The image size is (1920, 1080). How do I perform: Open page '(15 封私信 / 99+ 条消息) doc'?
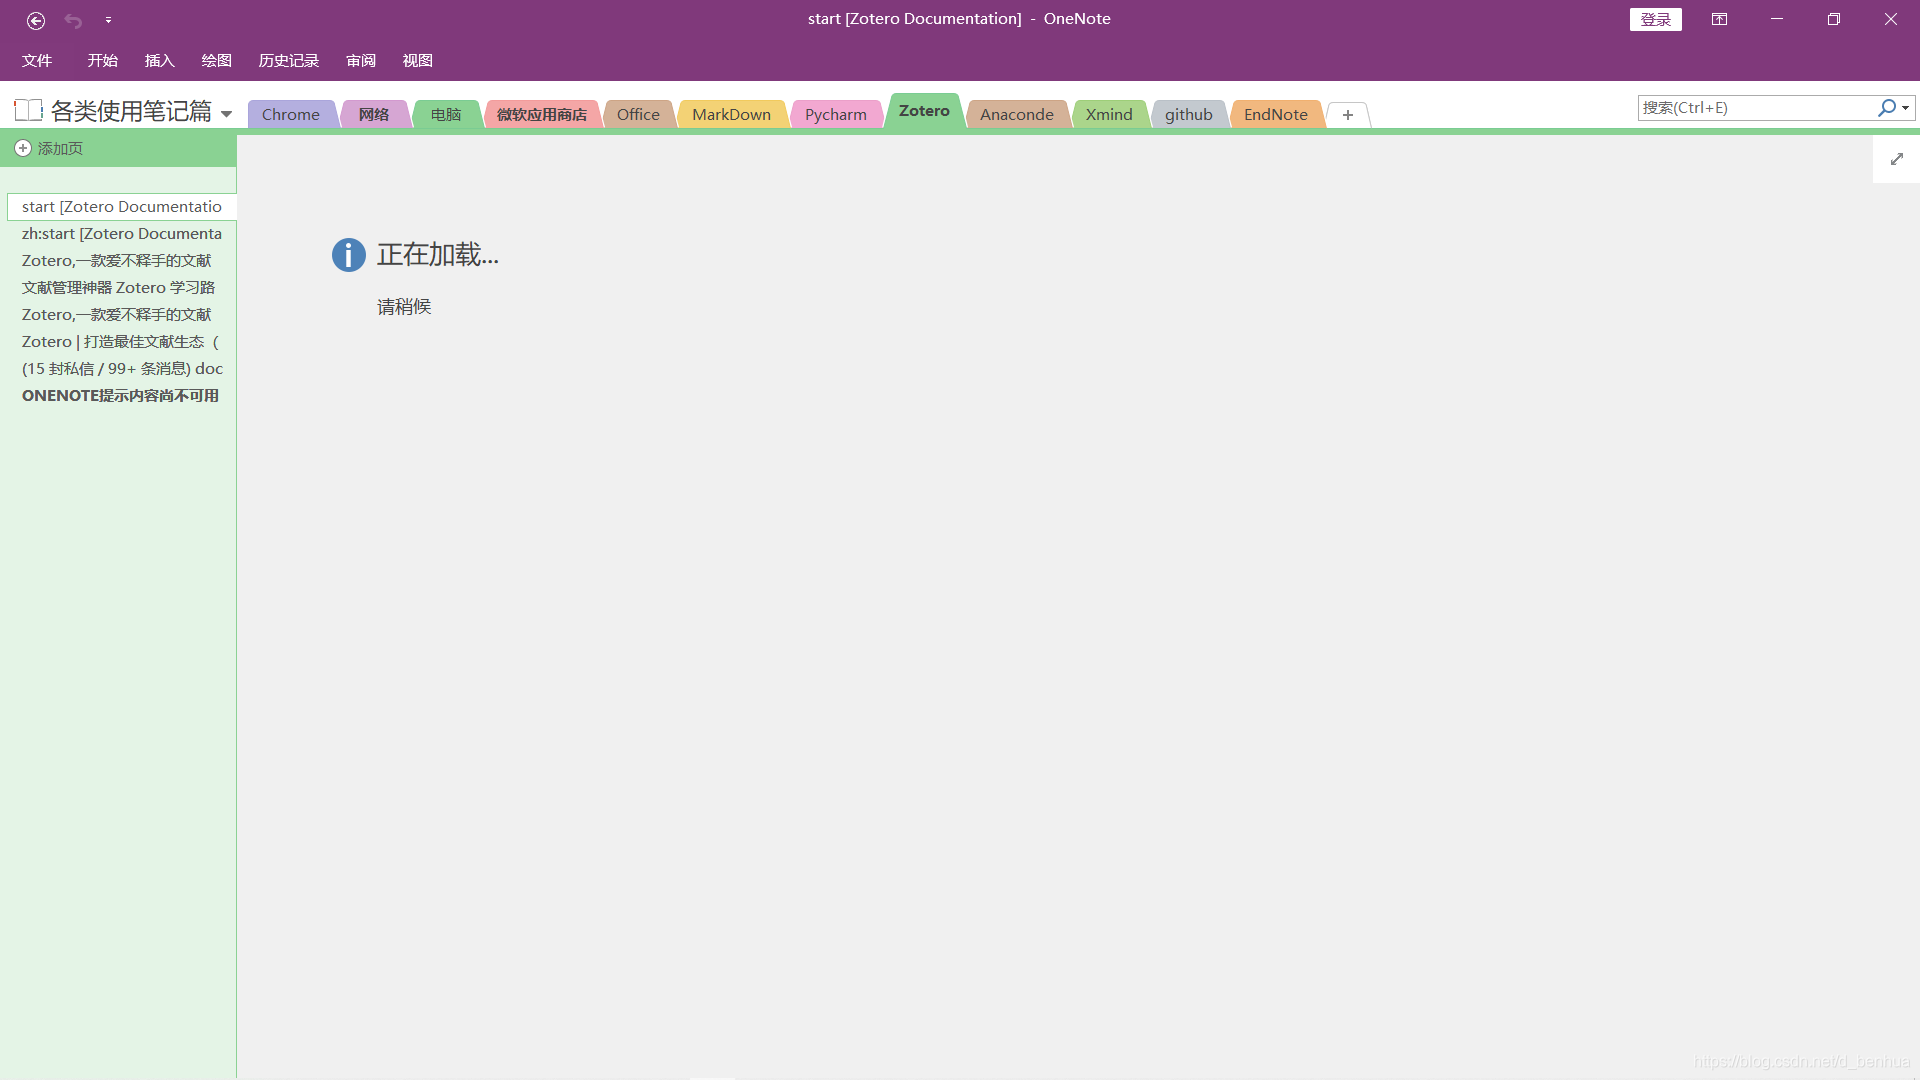pyautogui.click(x=122, y=369)
